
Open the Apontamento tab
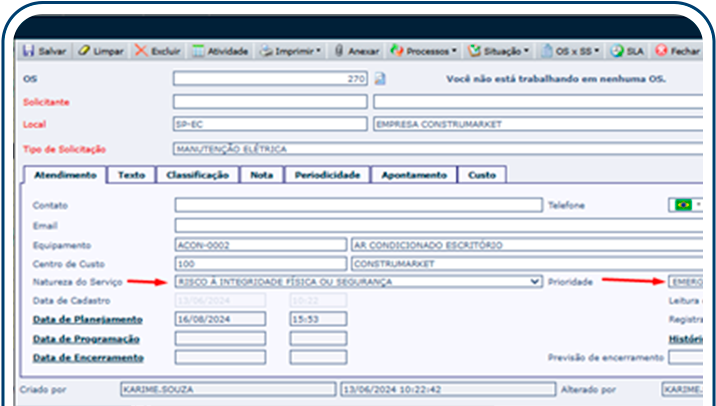coord(413,175)
